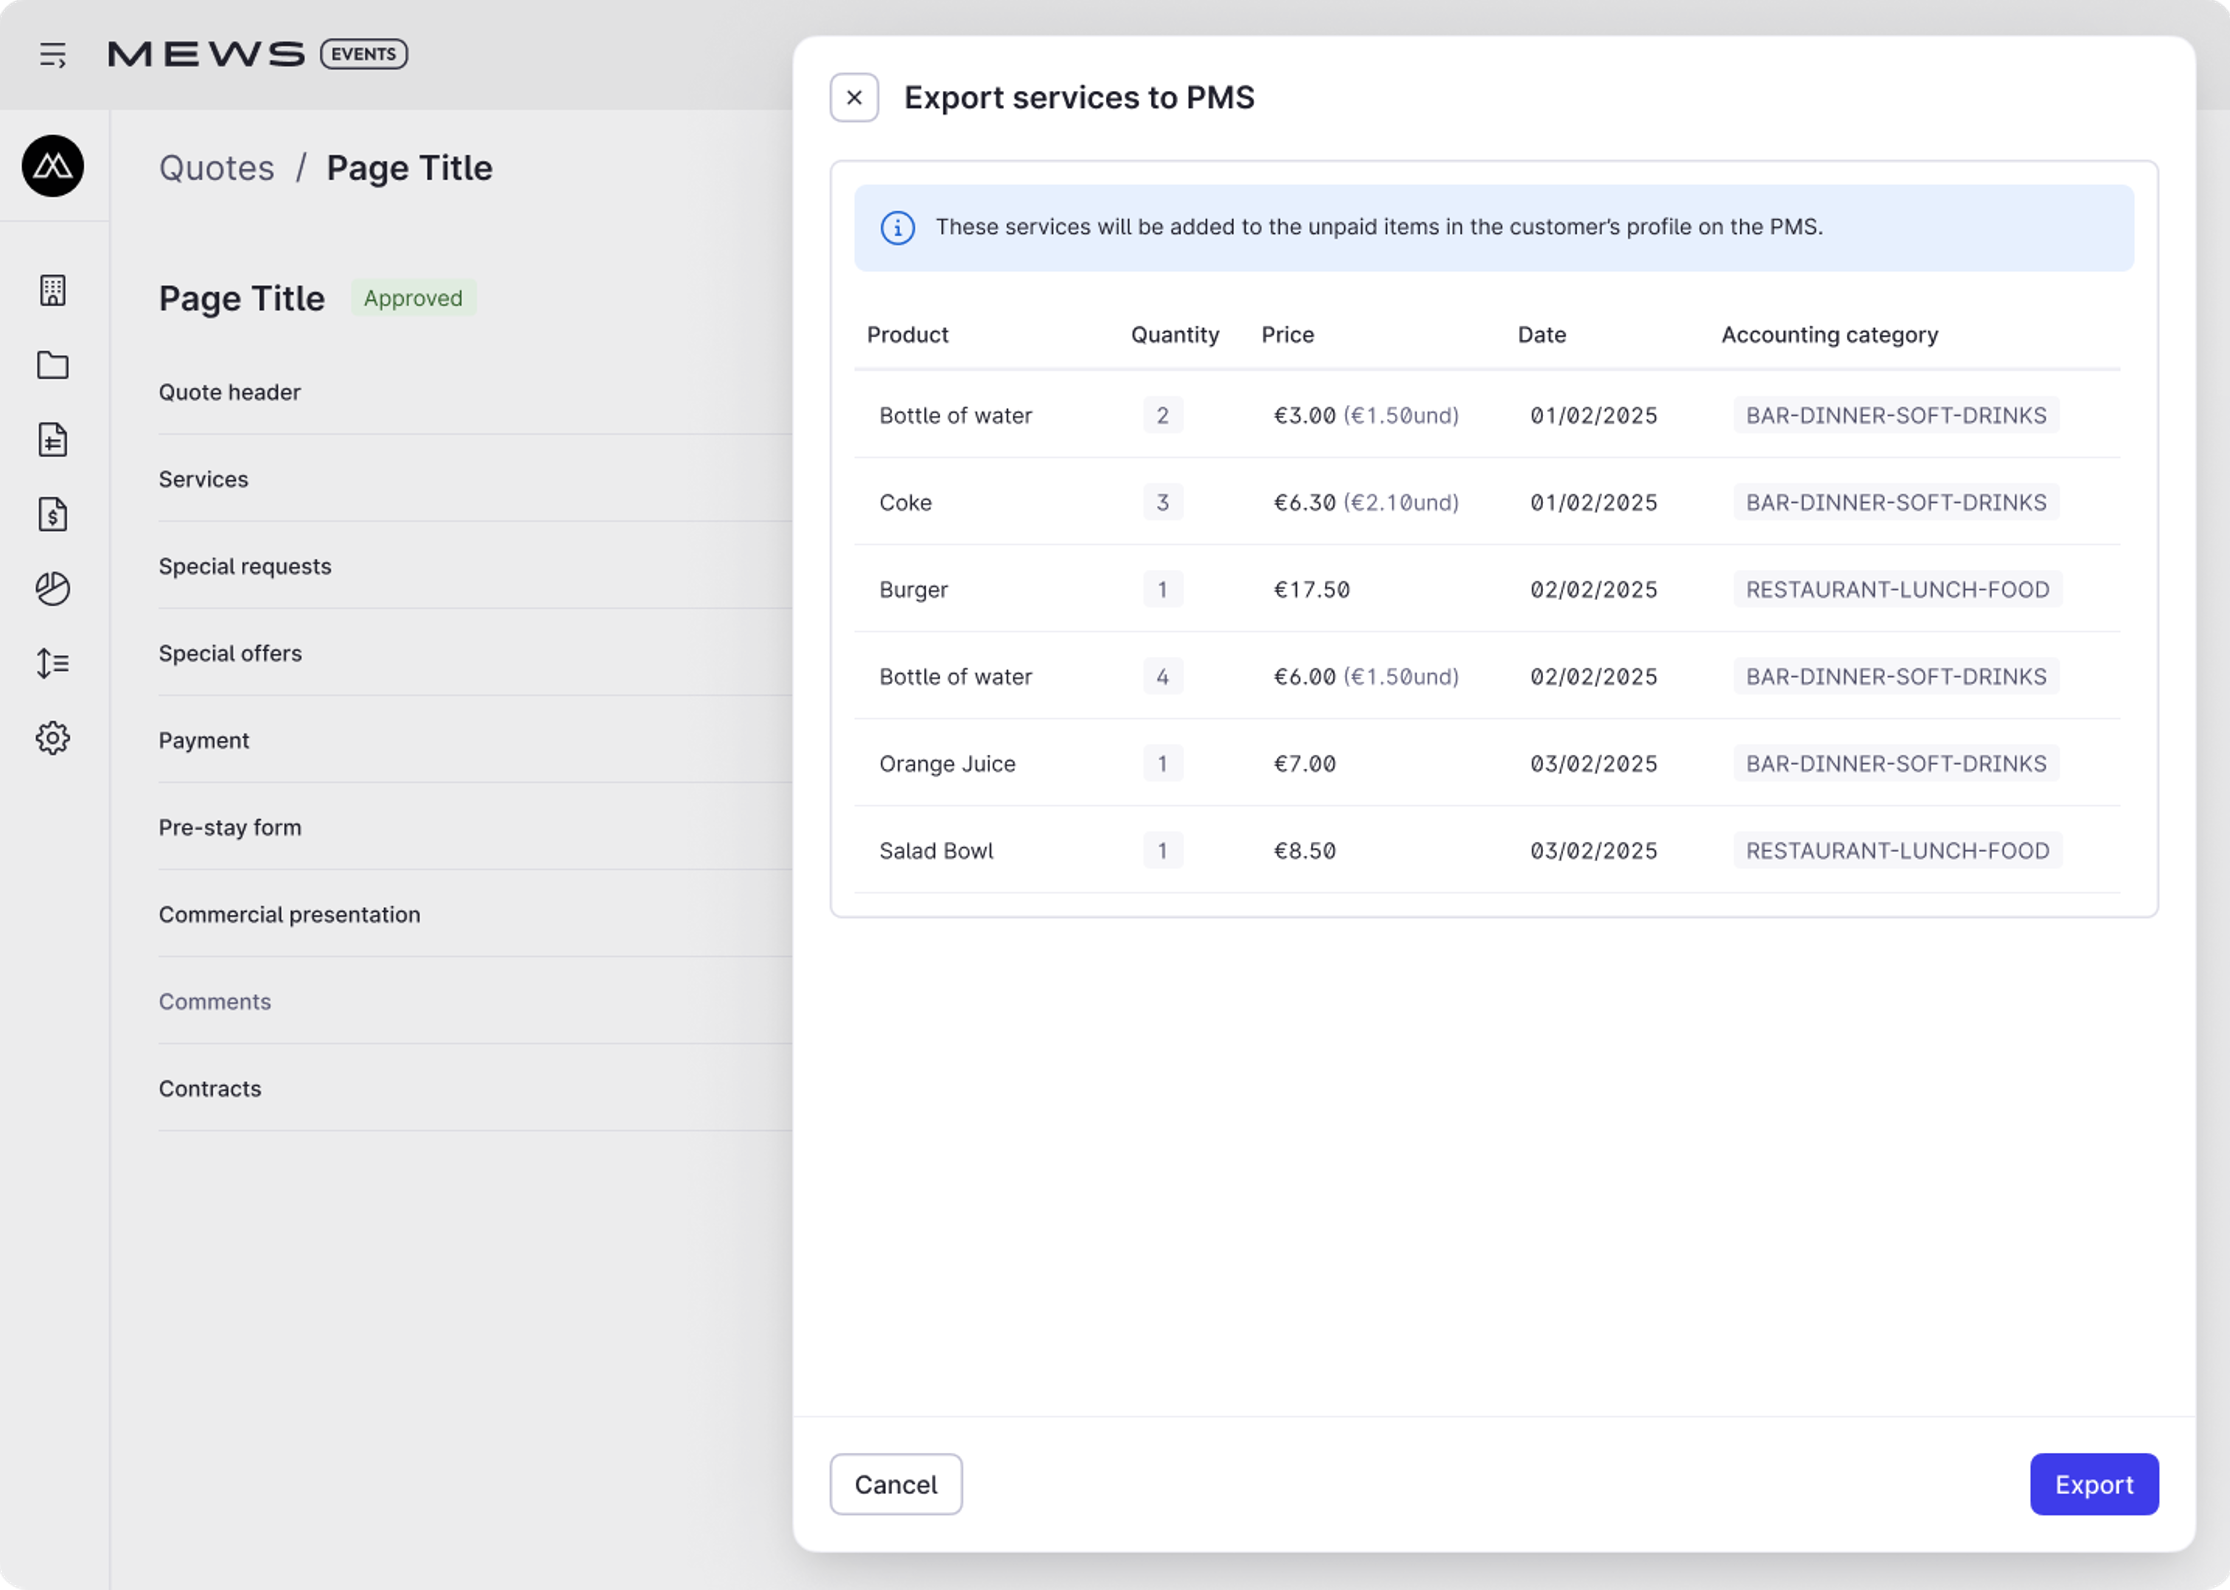Open the folder icon in the sidebar

[53, 365]
